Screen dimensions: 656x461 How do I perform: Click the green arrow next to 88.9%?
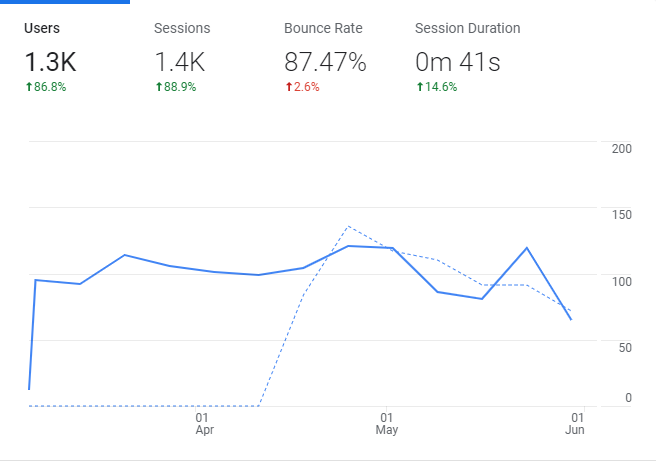click(158, 87)
